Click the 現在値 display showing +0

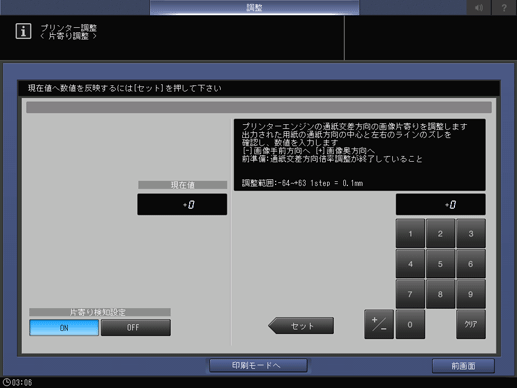pos(182,204)
